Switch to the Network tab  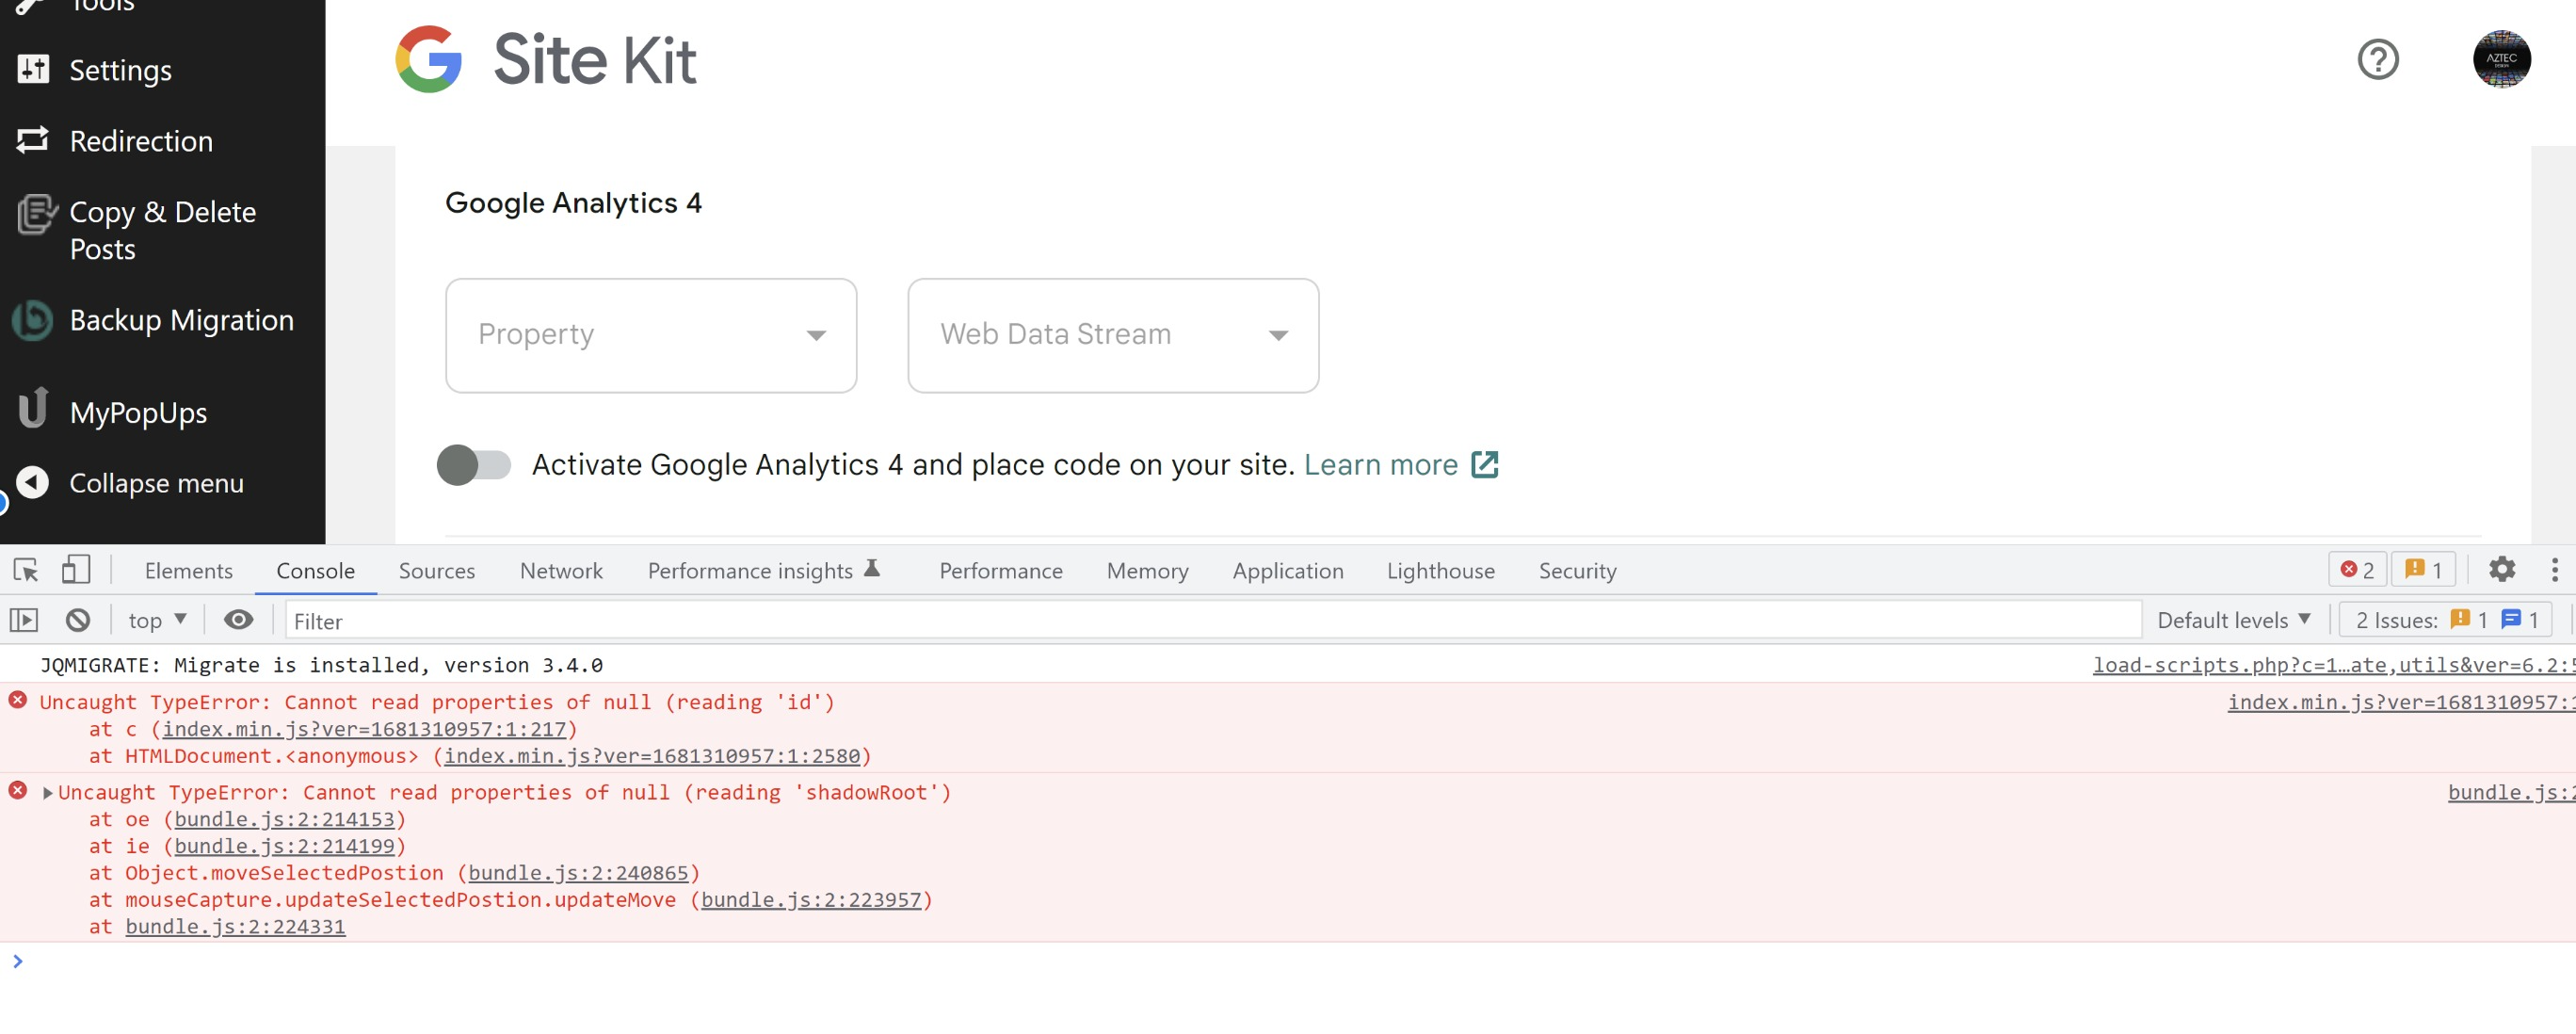pos(560,570)
